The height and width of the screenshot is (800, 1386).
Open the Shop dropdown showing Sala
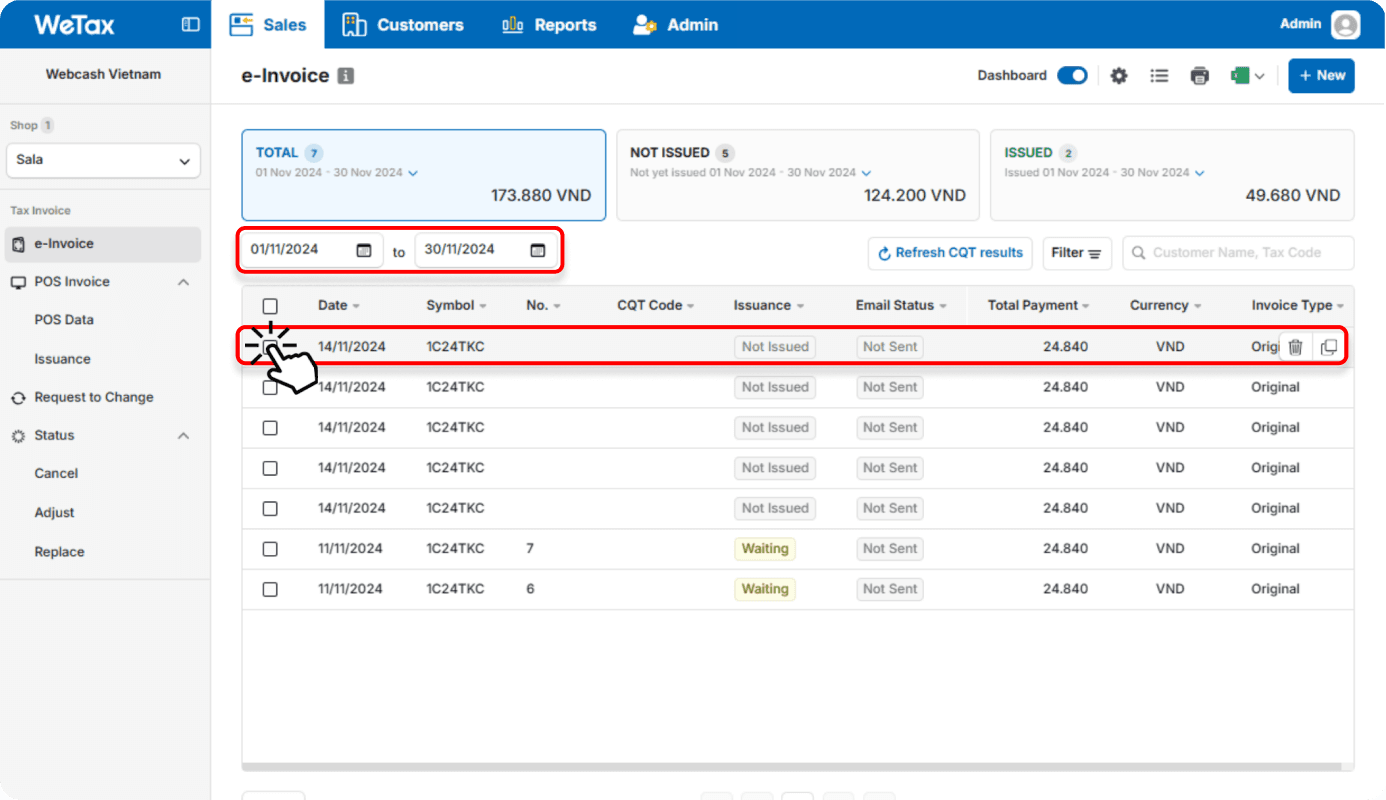tap(103, 160)
